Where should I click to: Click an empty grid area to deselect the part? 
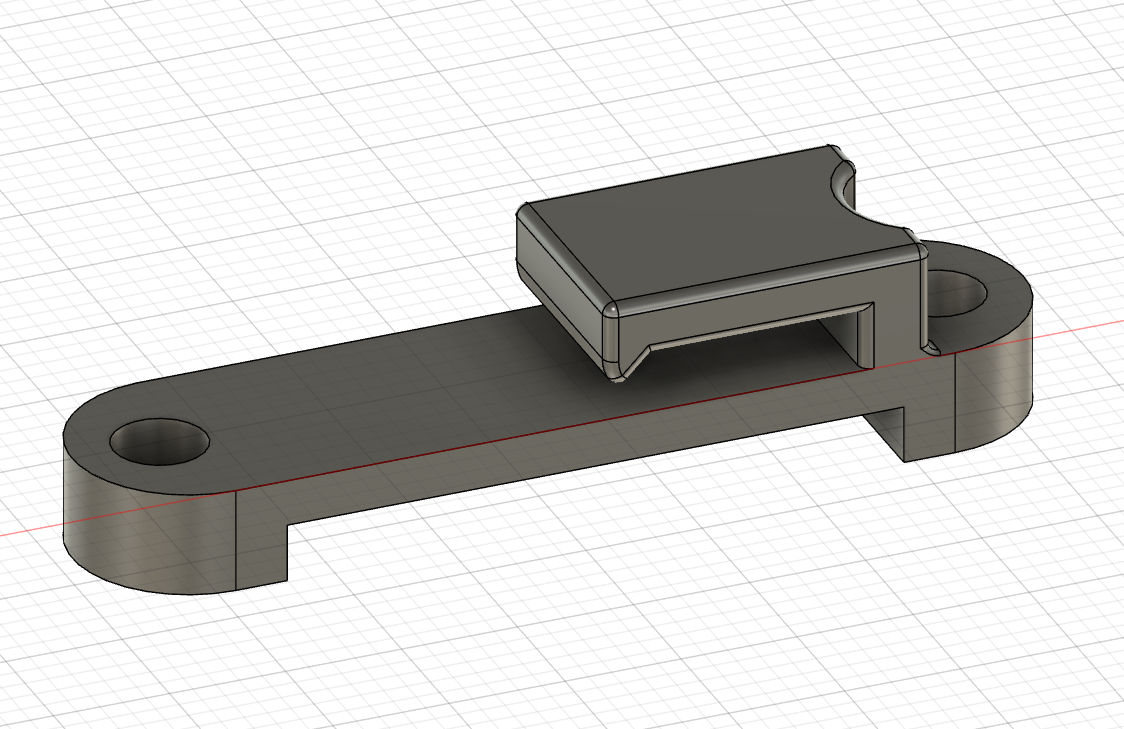click(200, 120)
